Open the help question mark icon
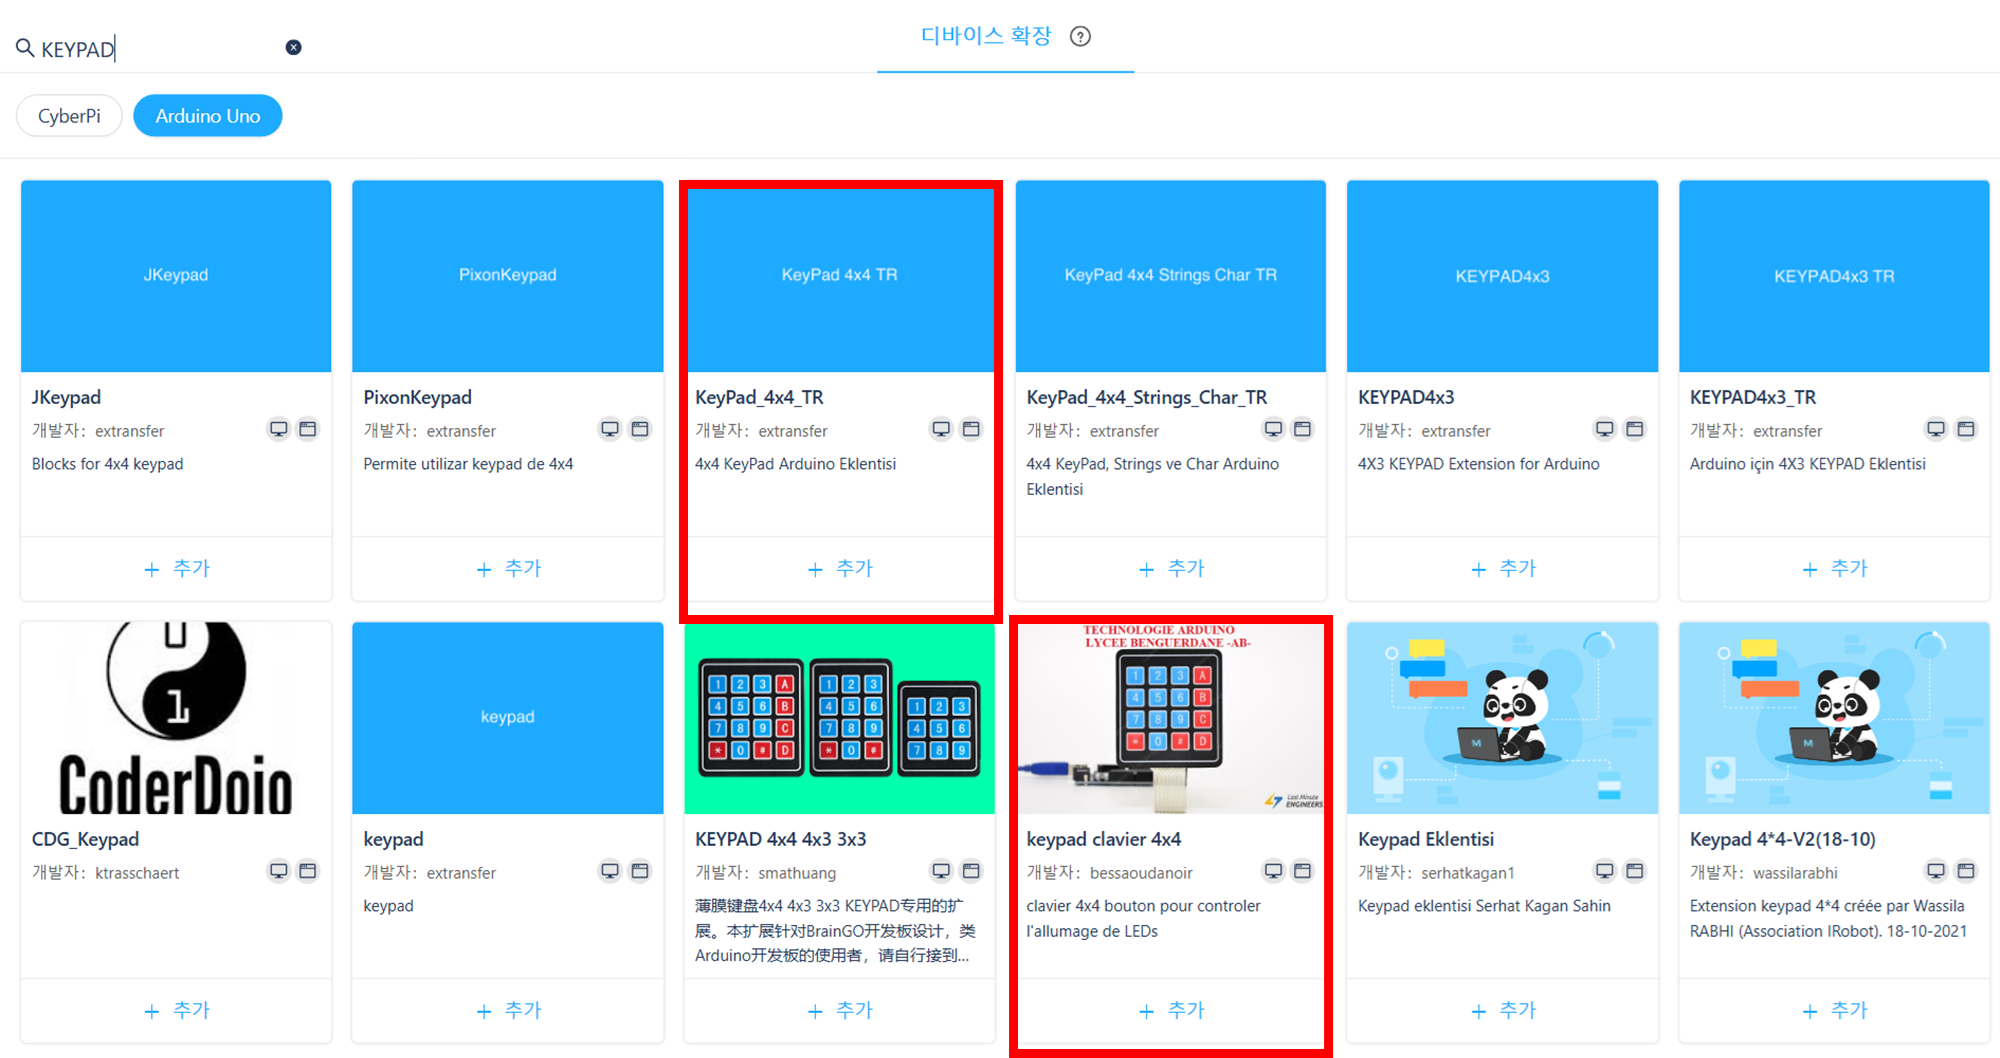This screenshot has height=1058, width=2000. pyautogui.click(x=1080, y=37)
